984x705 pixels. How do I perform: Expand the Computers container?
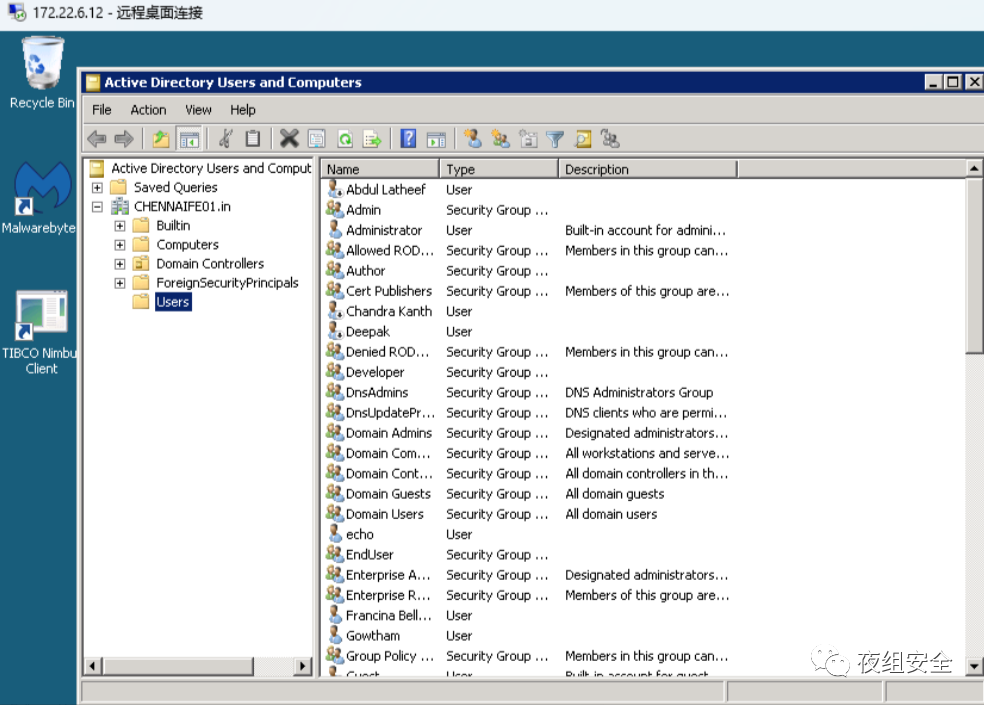120,245
